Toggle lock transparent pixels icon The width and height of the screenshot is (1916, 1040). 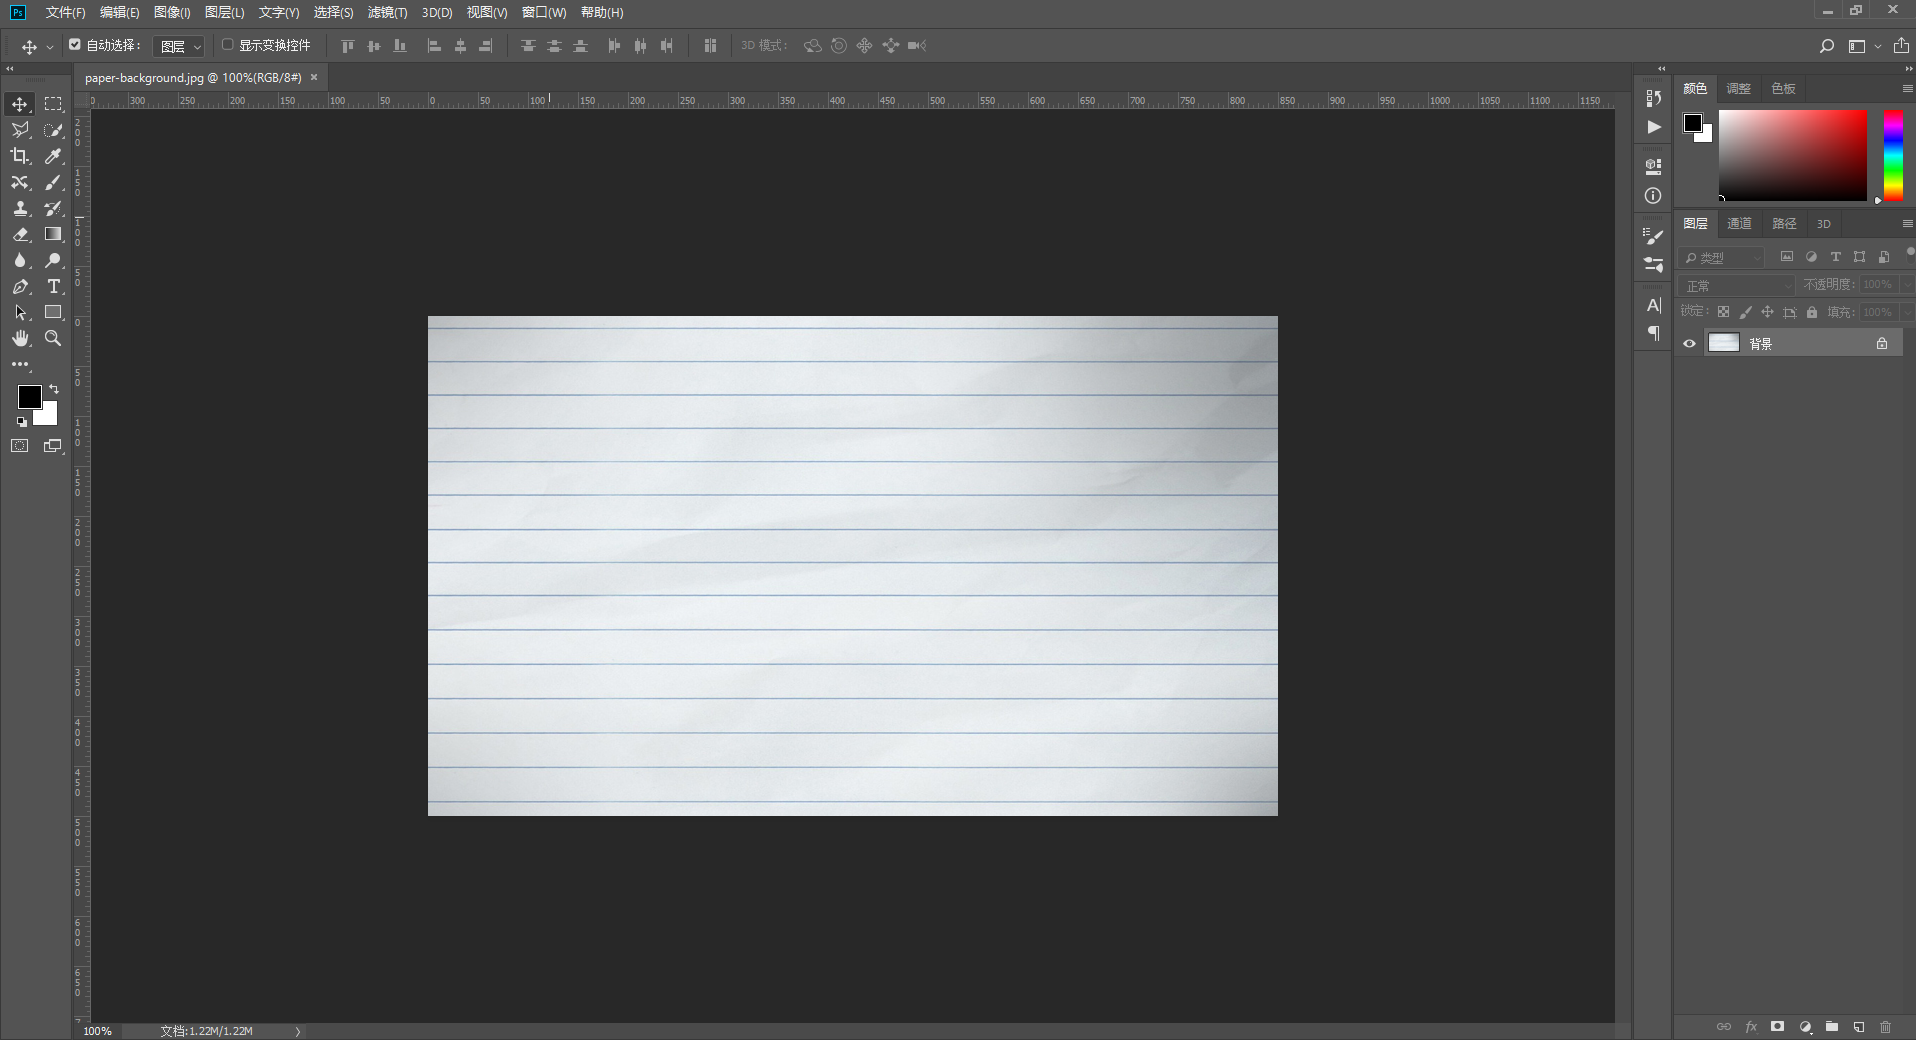pos(1723,312)
